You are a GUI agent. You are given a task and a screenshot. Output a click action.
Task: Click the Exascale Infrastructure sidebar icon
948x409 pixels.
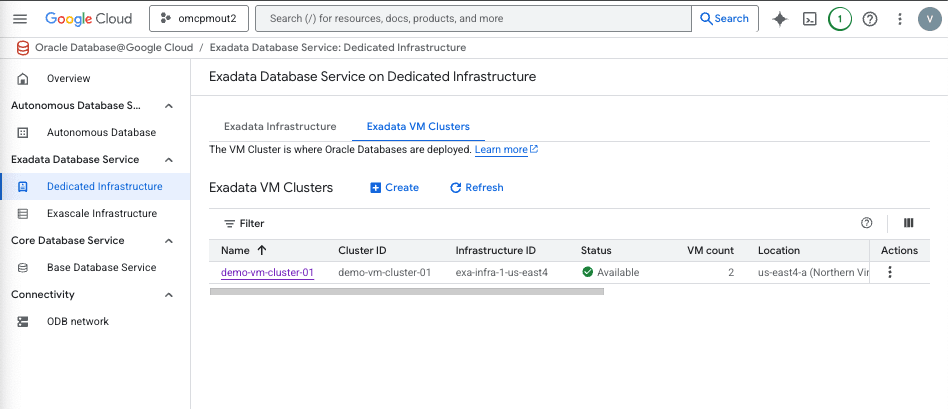(23, 214)
